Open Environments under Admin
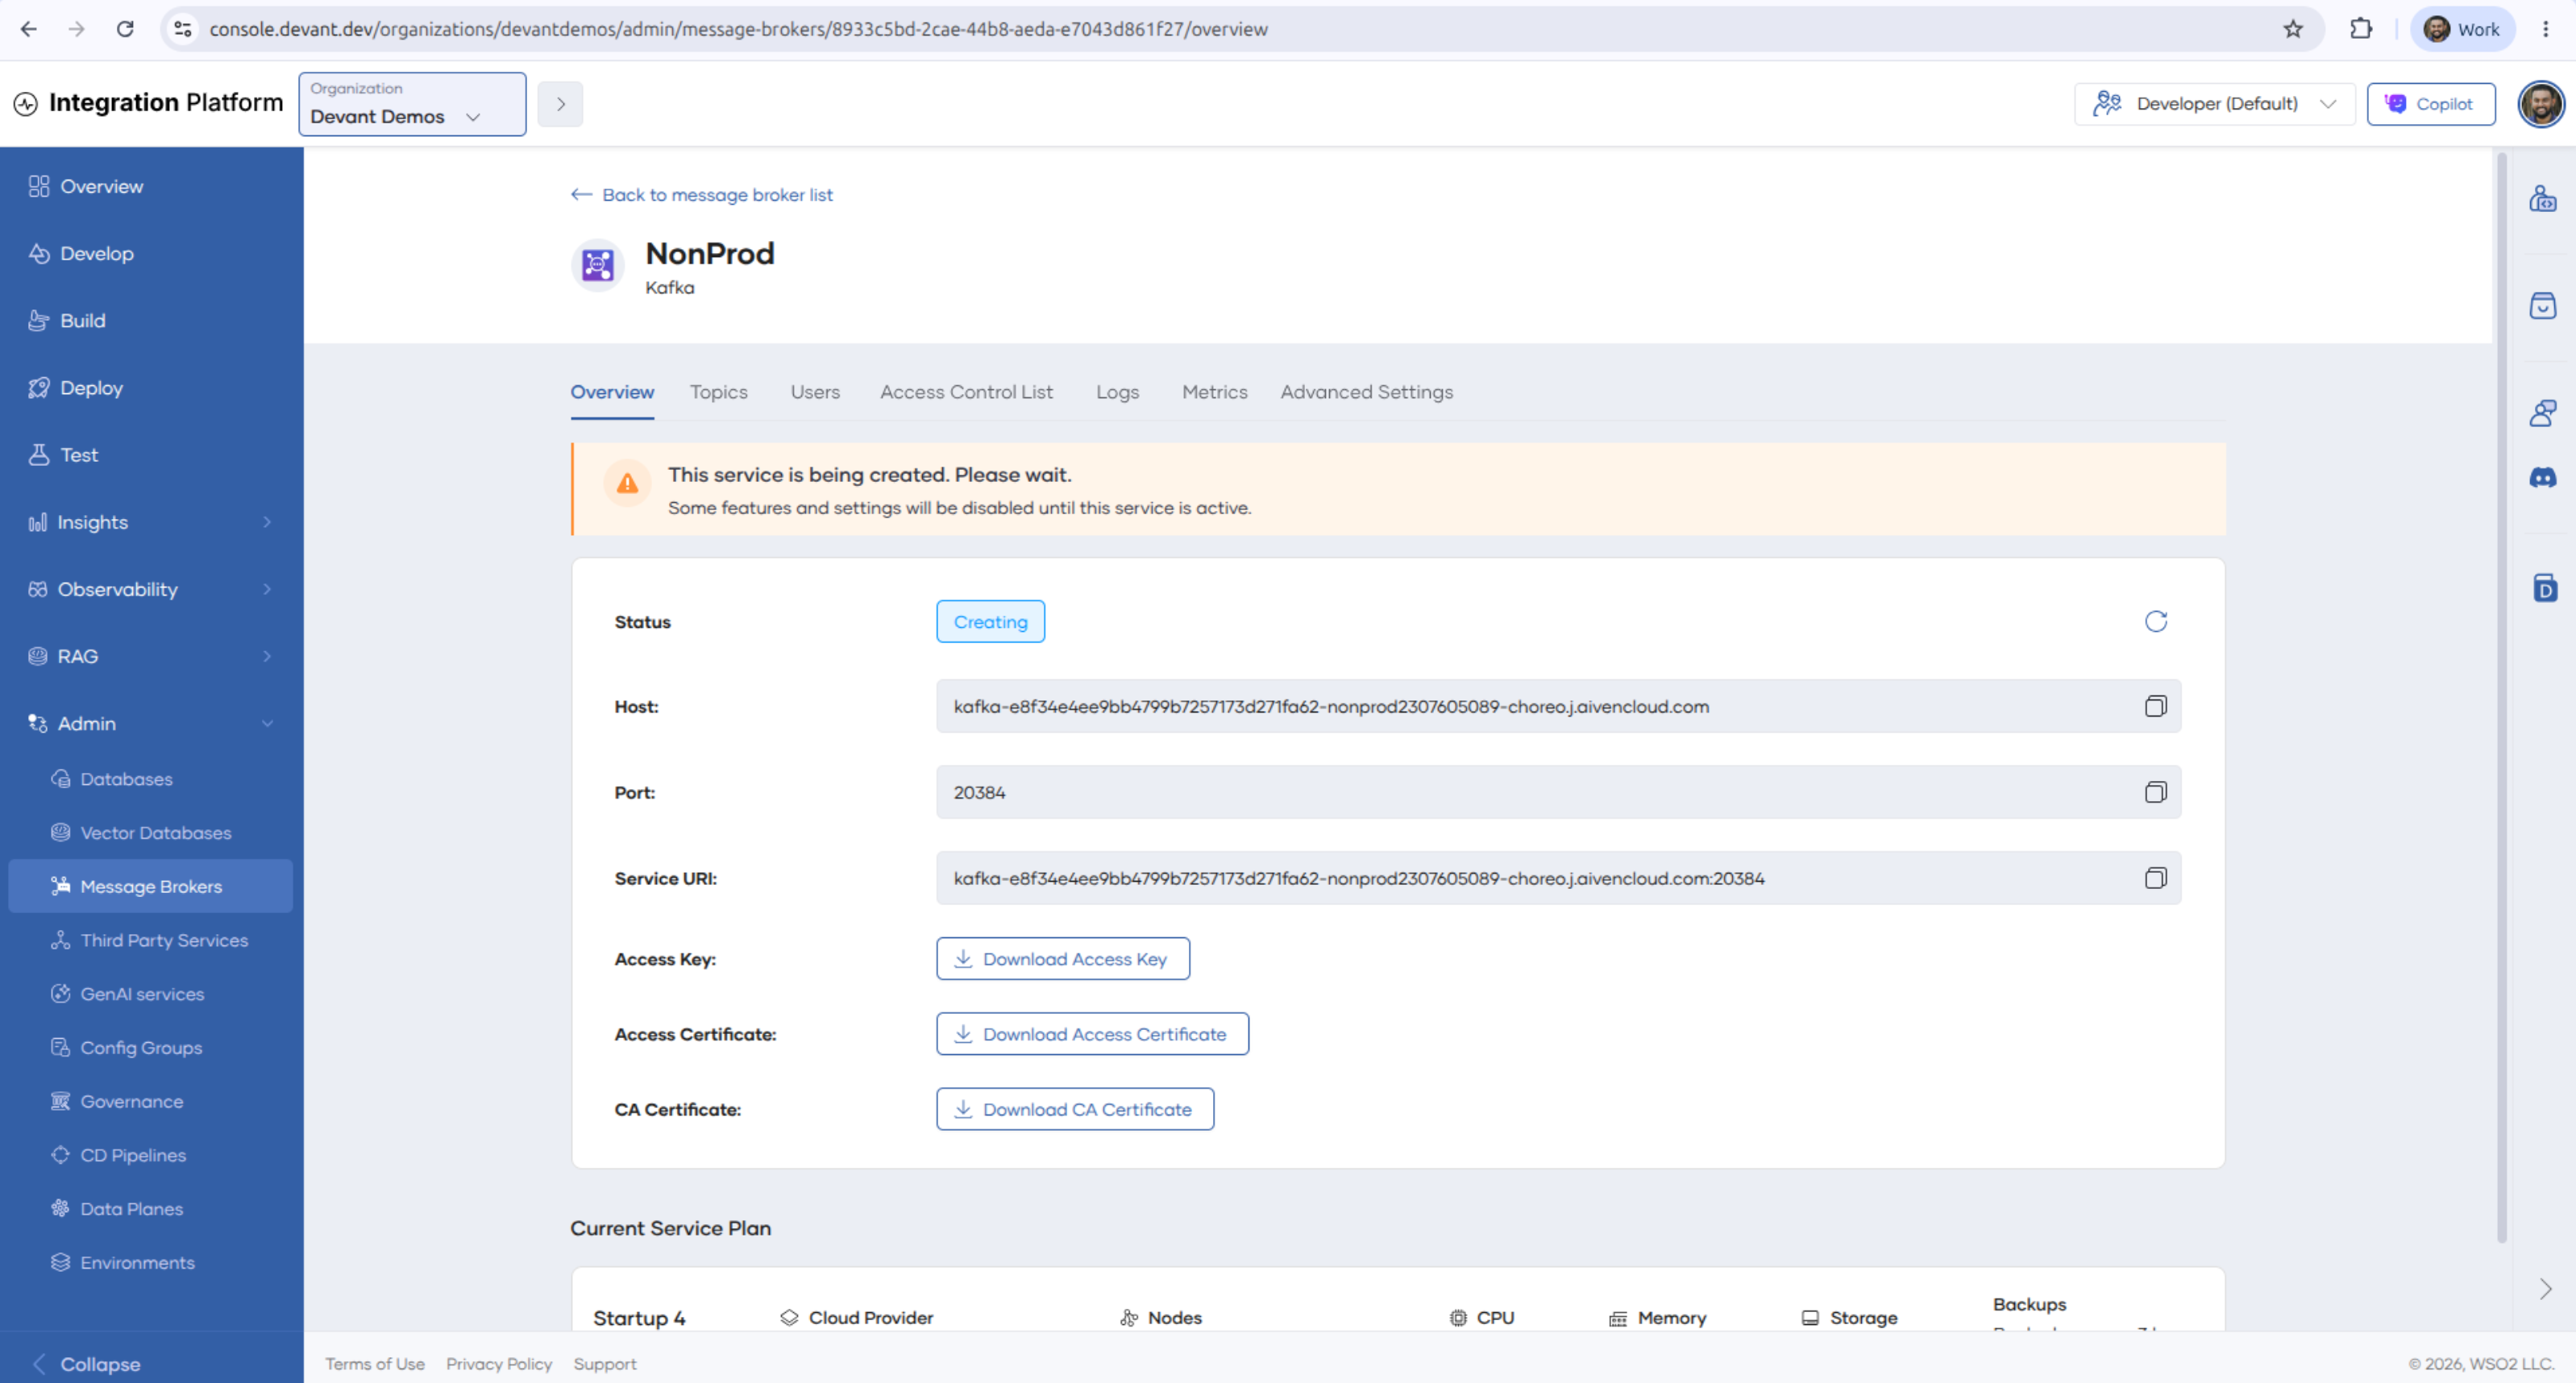The width and height of the screenshot is (2576, 1383). [x=151, y=1263]
